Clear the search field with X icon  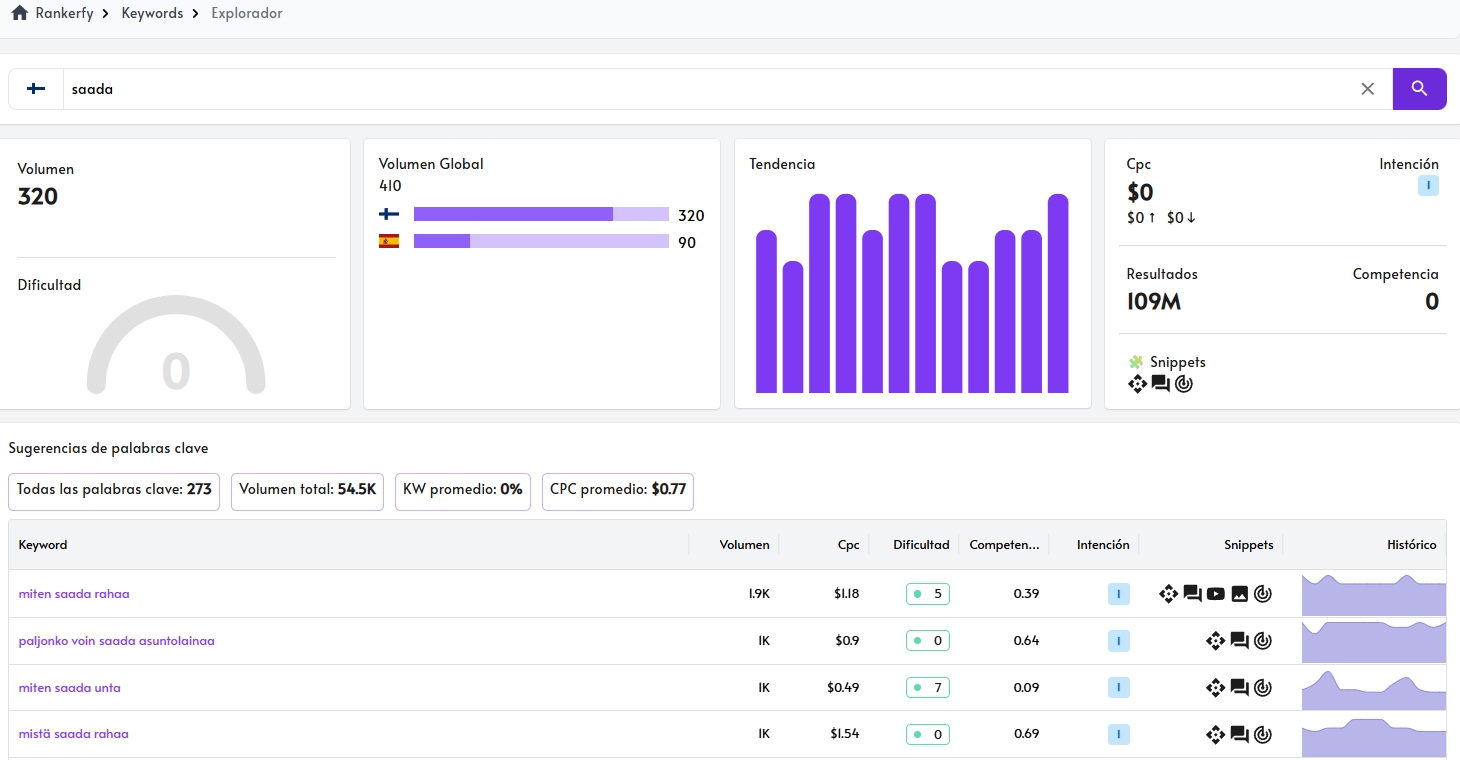pyautogui.click(x=1368, y=89)
